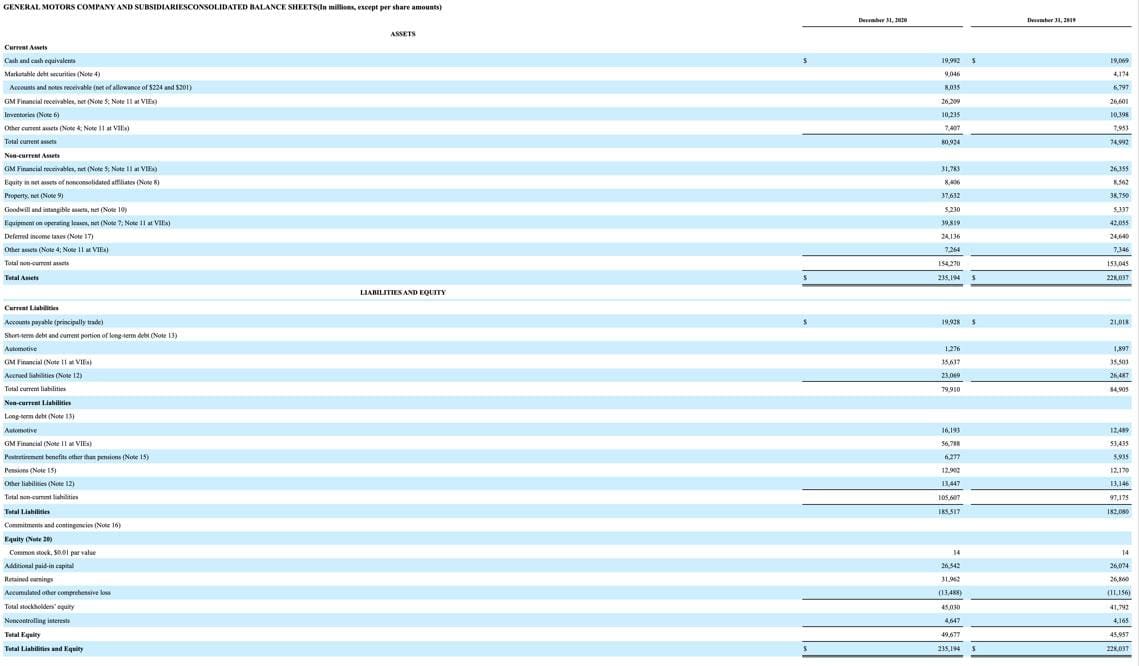1139x666 pixels.
Task: Click 'Additional paid-in capital' label
Action: (x=39, y=566)
